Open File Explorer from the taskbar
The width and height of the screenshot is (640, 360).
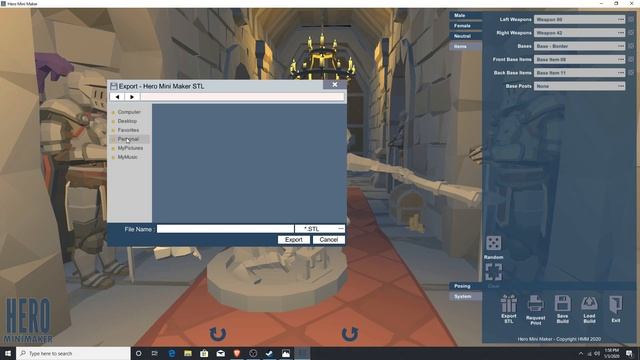point(188,353)
